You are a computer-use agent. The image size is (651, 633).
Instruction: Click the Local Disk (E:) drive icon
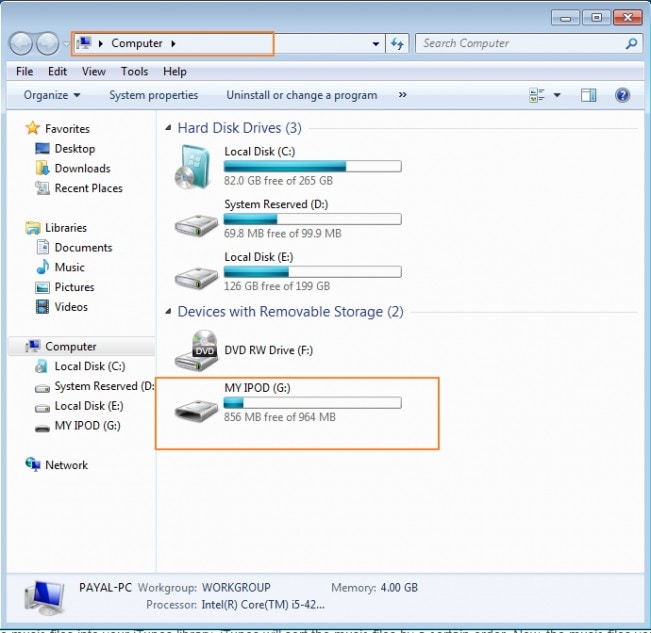pos(196,278)
